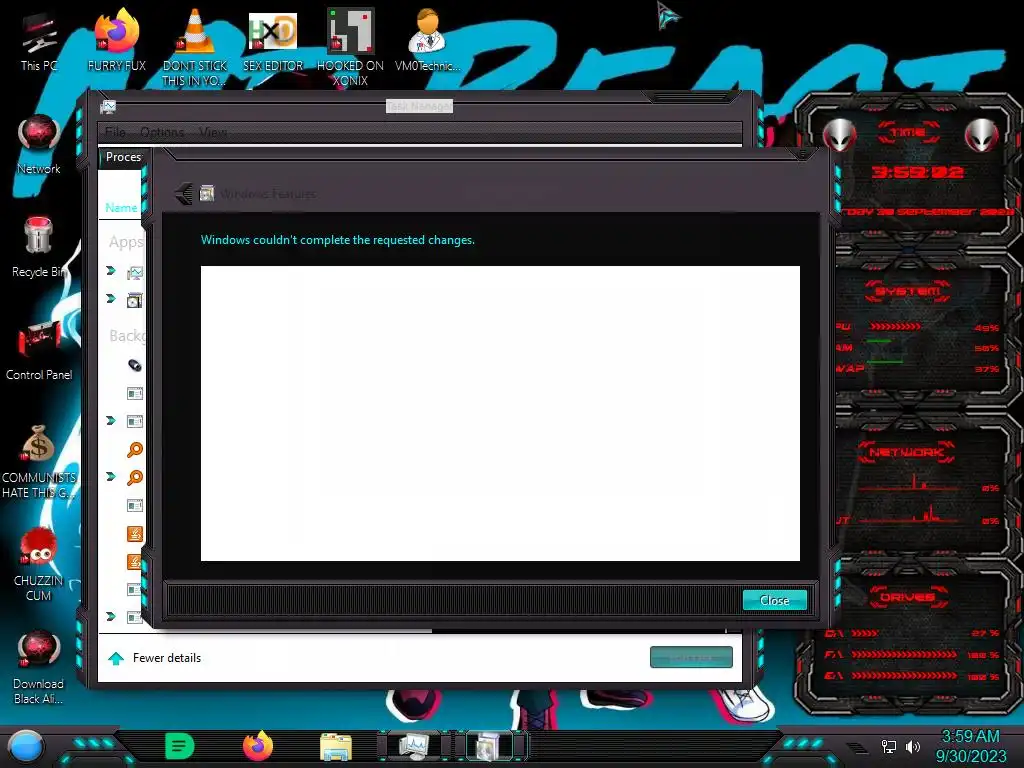Click the right alien head in Time widget

[982, 135]
